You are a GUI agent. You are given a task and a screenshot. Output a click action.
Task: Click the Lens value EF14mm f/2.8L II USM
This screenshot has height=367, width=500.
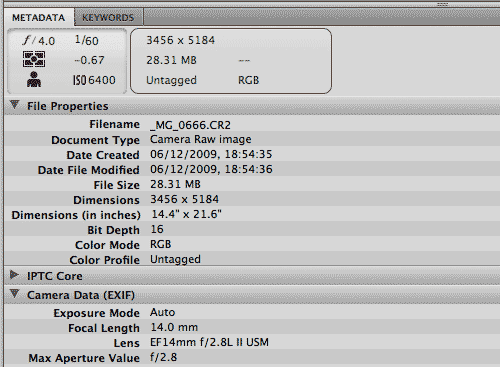pos(209,342)
